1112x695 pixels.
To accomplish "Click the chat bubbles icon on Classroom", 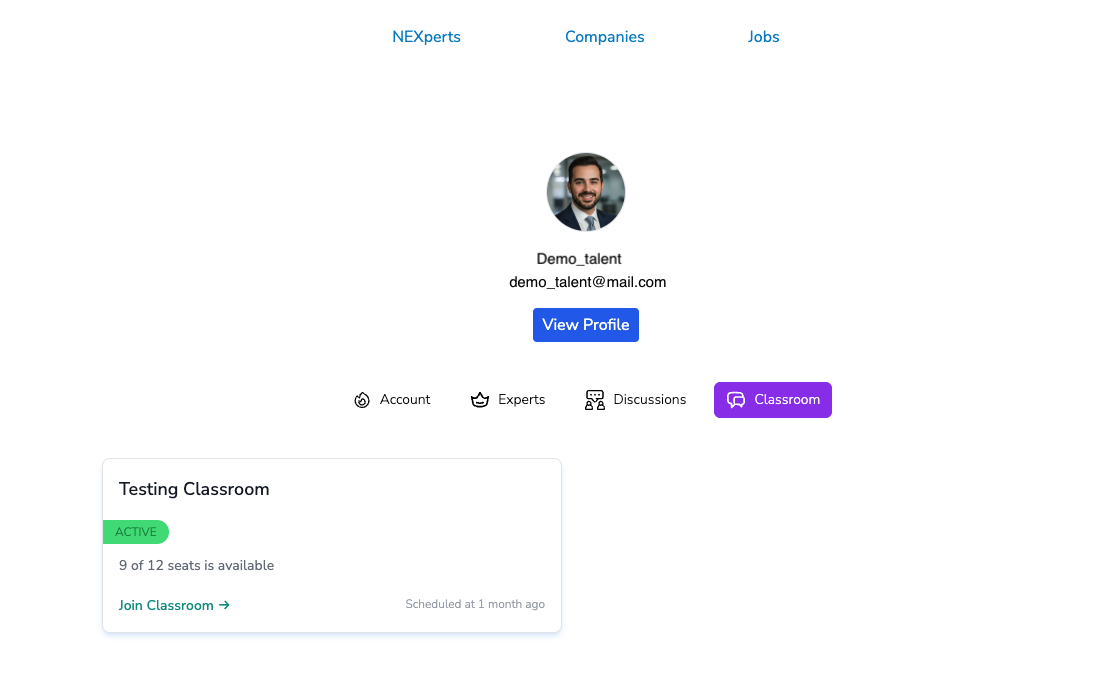I will 736,400.
